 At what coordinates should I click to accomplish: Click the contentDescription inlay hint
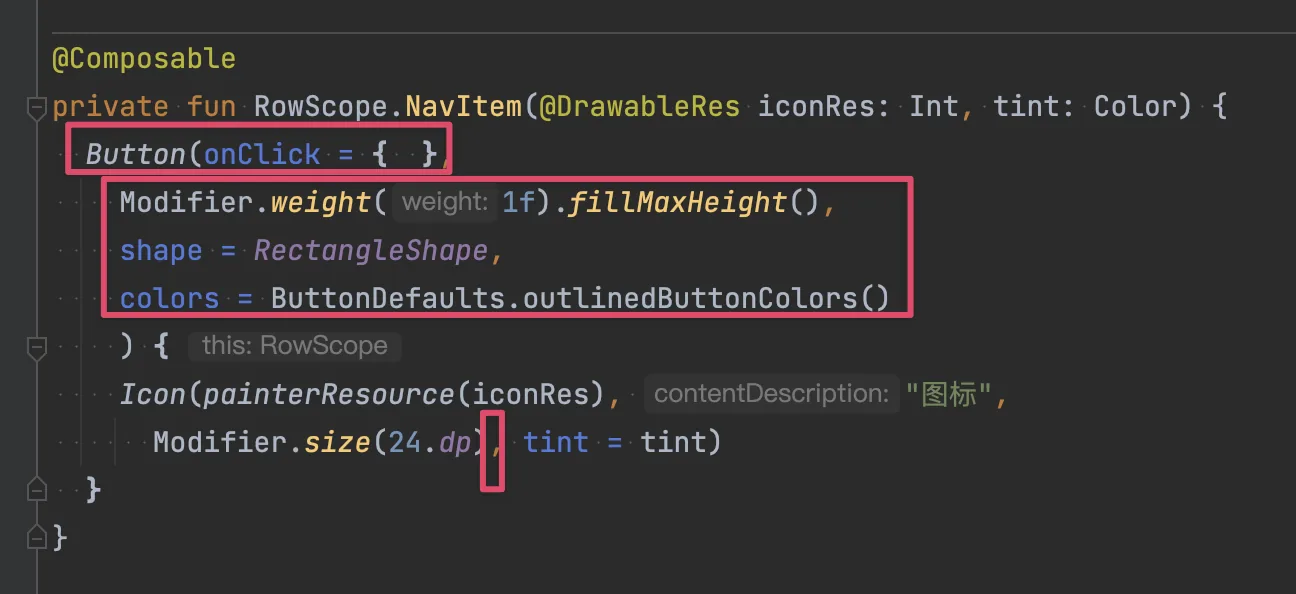pyautogui.click(x=770, y=394)
